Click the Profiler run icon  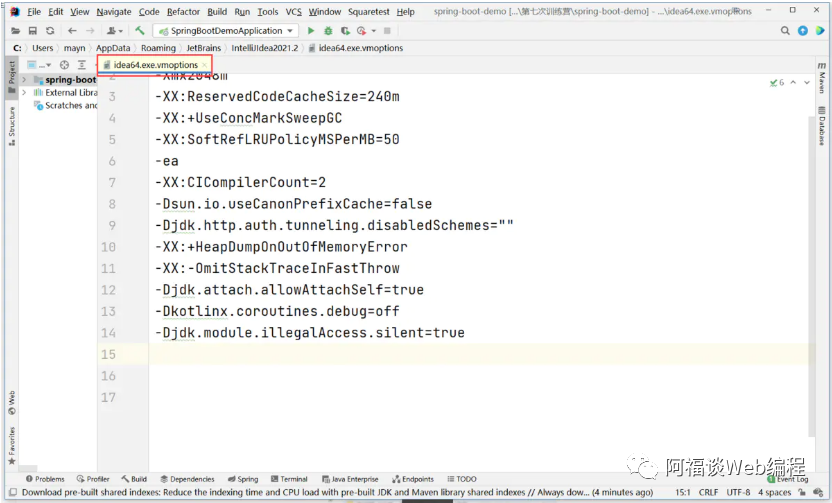tap(362, 31)
